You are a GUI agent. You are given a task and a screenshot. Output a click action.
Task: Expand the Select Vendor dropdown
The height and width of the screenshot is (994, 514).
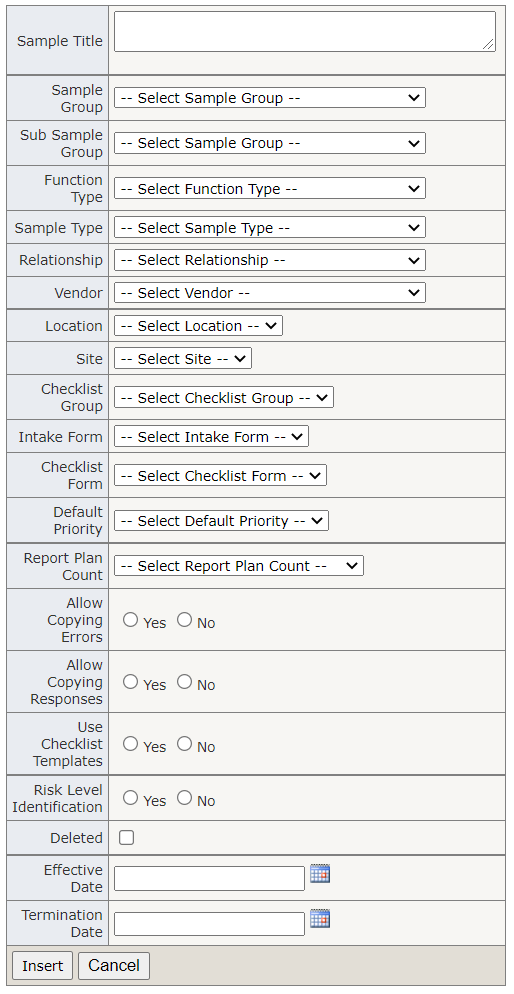[270, 293]
